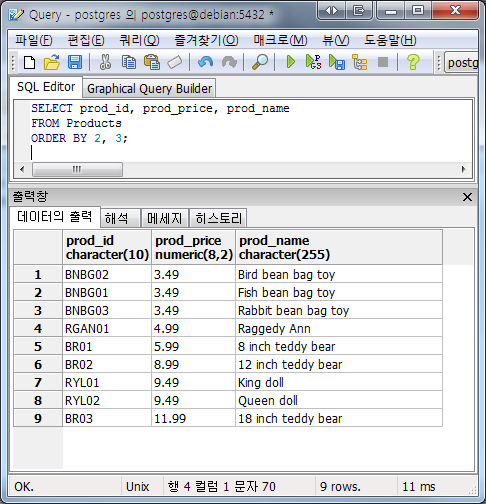Viewport: 486px width, 504px height.
Task: Execute pgScript icon in toolbar
Action: [313, 62]
